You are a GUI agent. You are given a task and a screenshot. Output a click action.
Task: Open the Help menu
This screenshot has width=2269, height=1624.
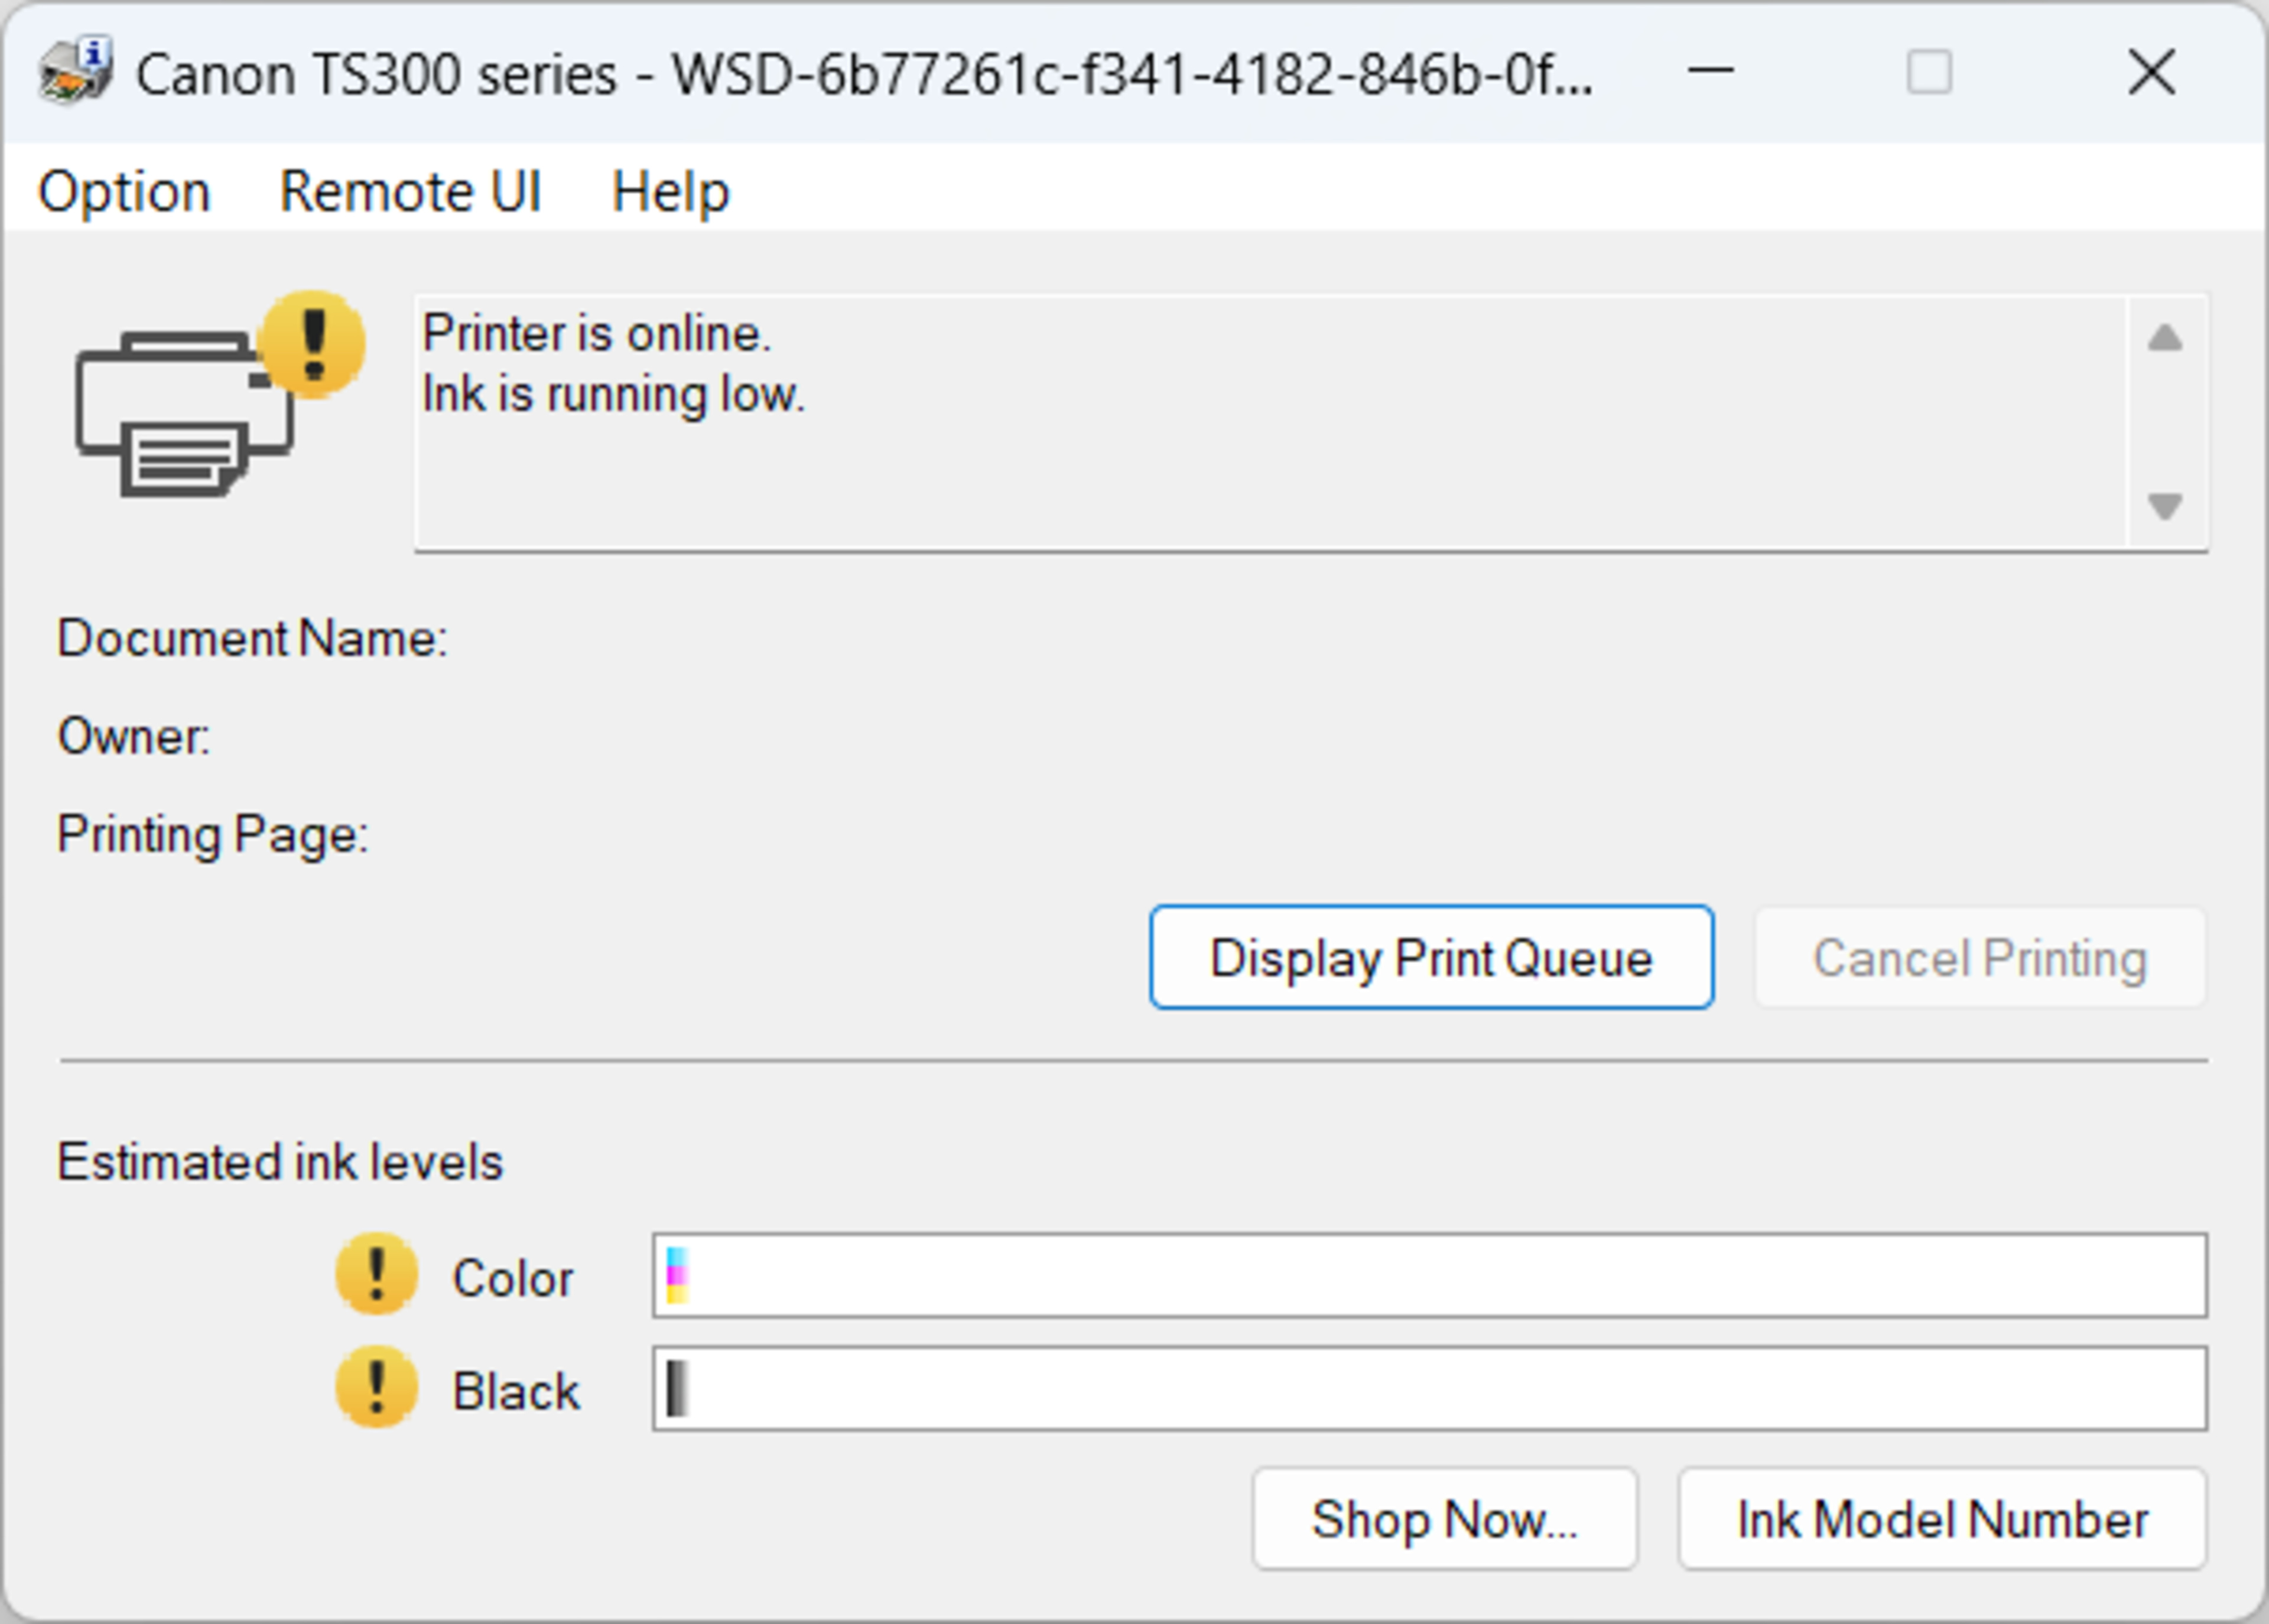click(x=670, y=191)
